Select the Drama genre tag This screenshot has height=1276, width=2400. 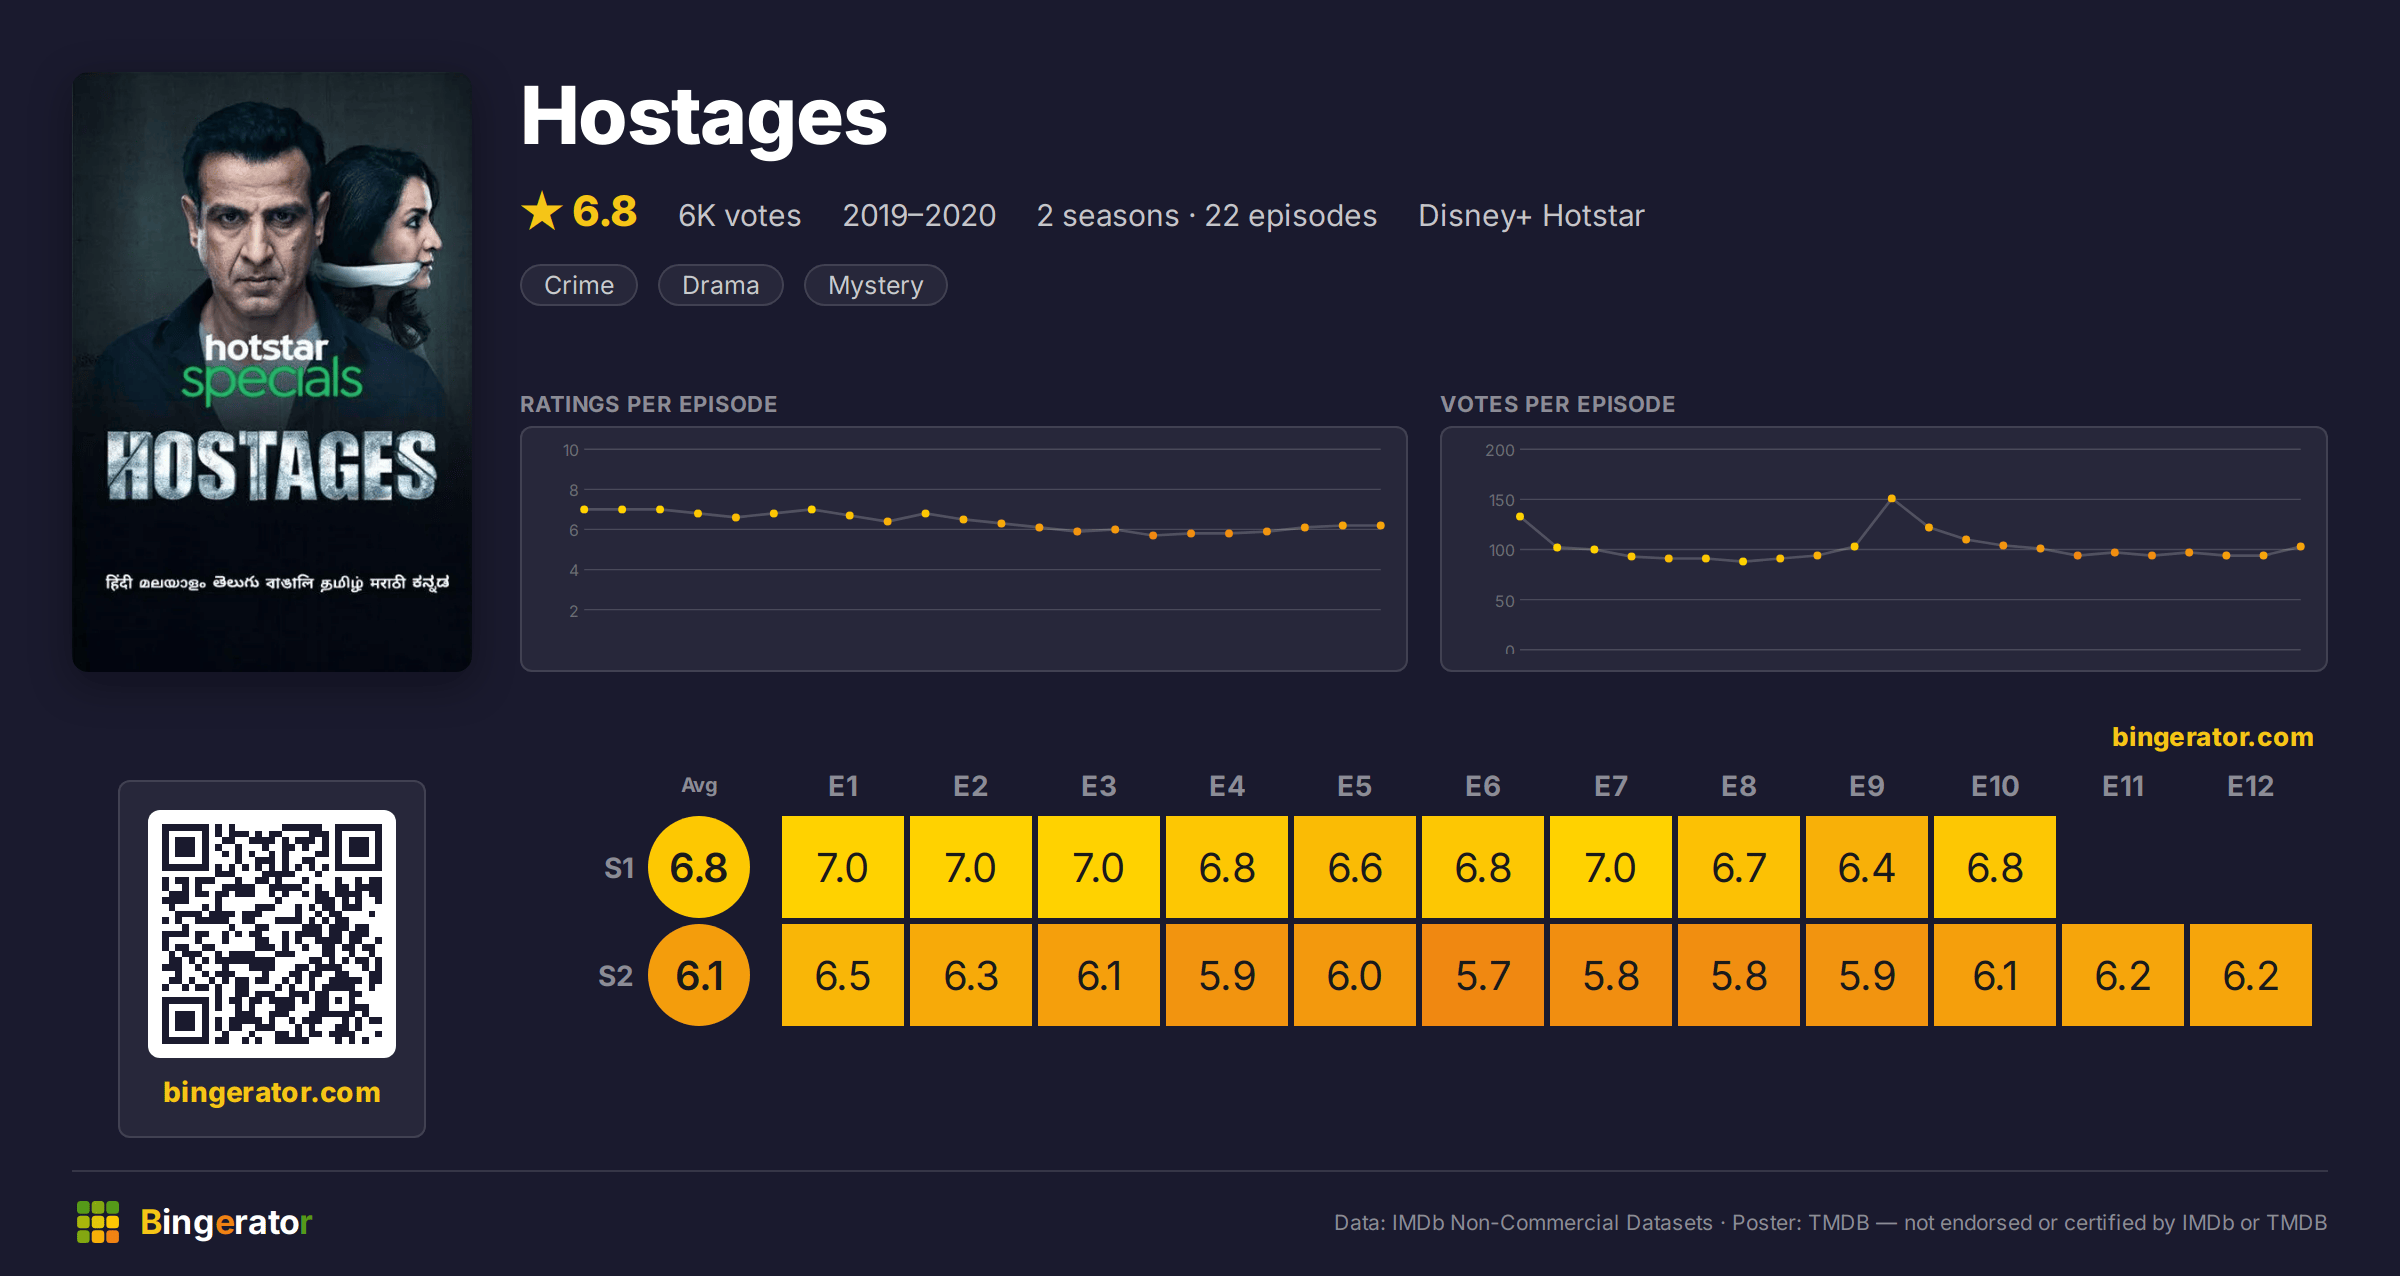click(721, 285)
